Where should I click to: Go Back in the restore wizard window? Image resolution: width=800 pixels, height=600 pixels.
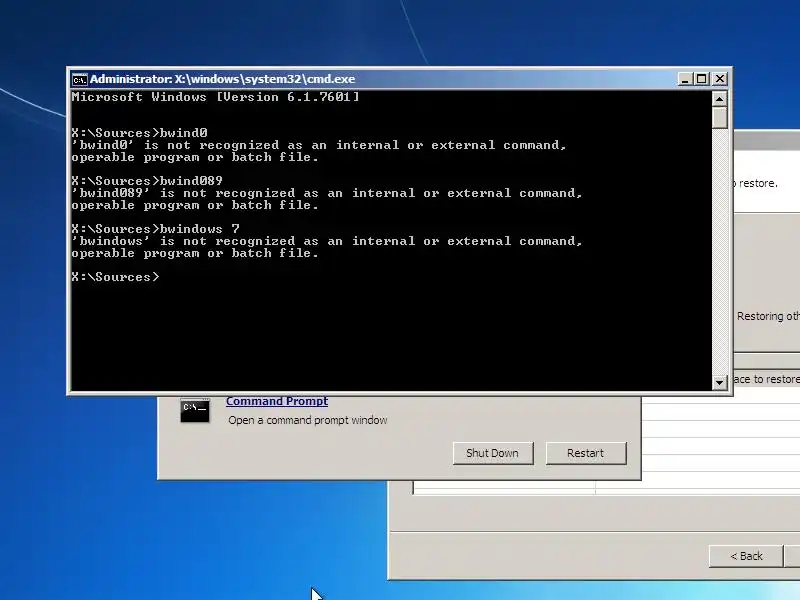(x=746, y=556)
